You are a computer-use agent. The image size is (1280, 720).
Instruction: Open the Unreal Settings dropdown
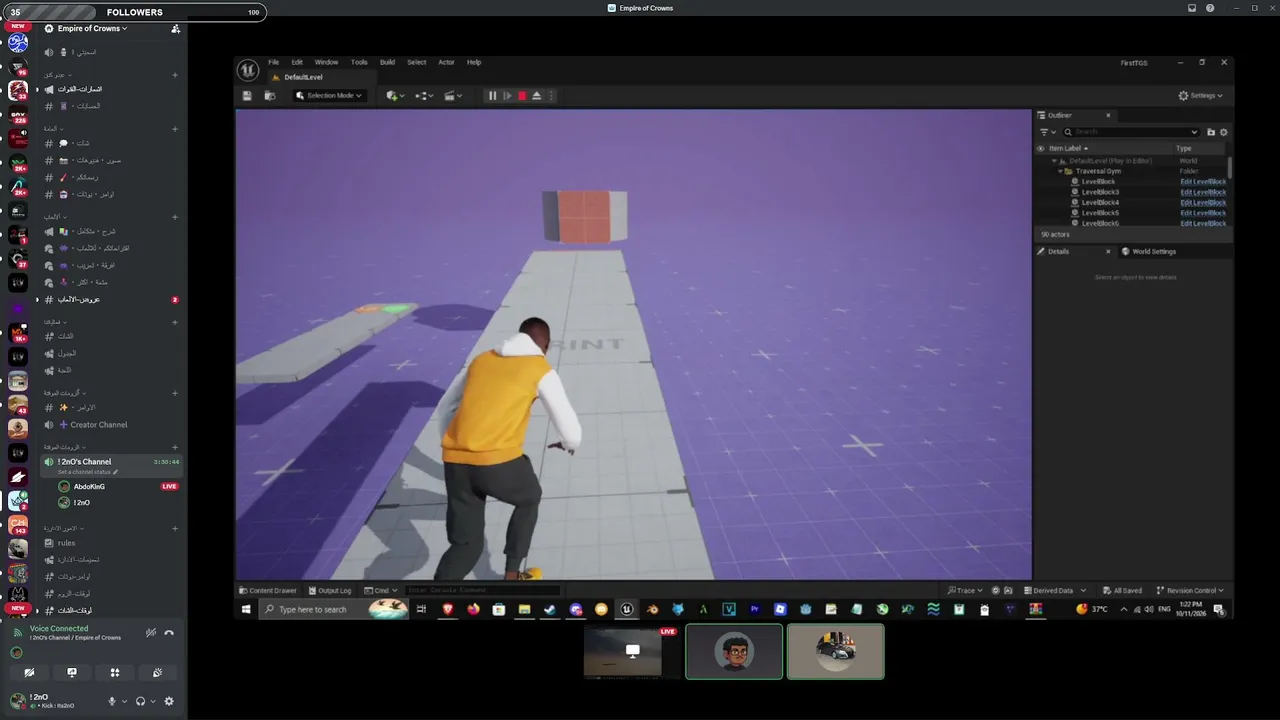[x=1200, y=96]
